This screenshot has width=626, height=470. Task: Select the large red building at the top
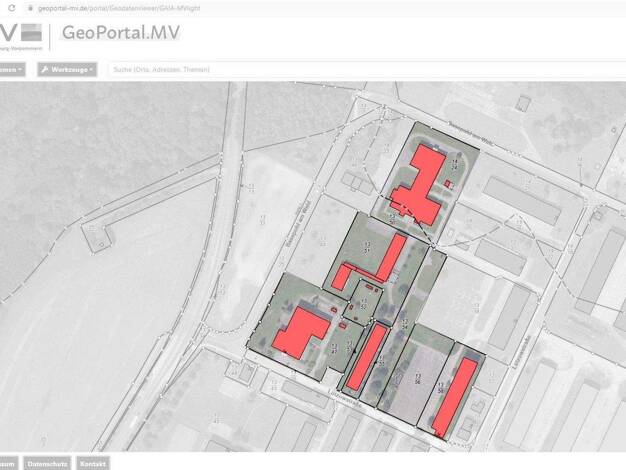click(x=427, y=178)
